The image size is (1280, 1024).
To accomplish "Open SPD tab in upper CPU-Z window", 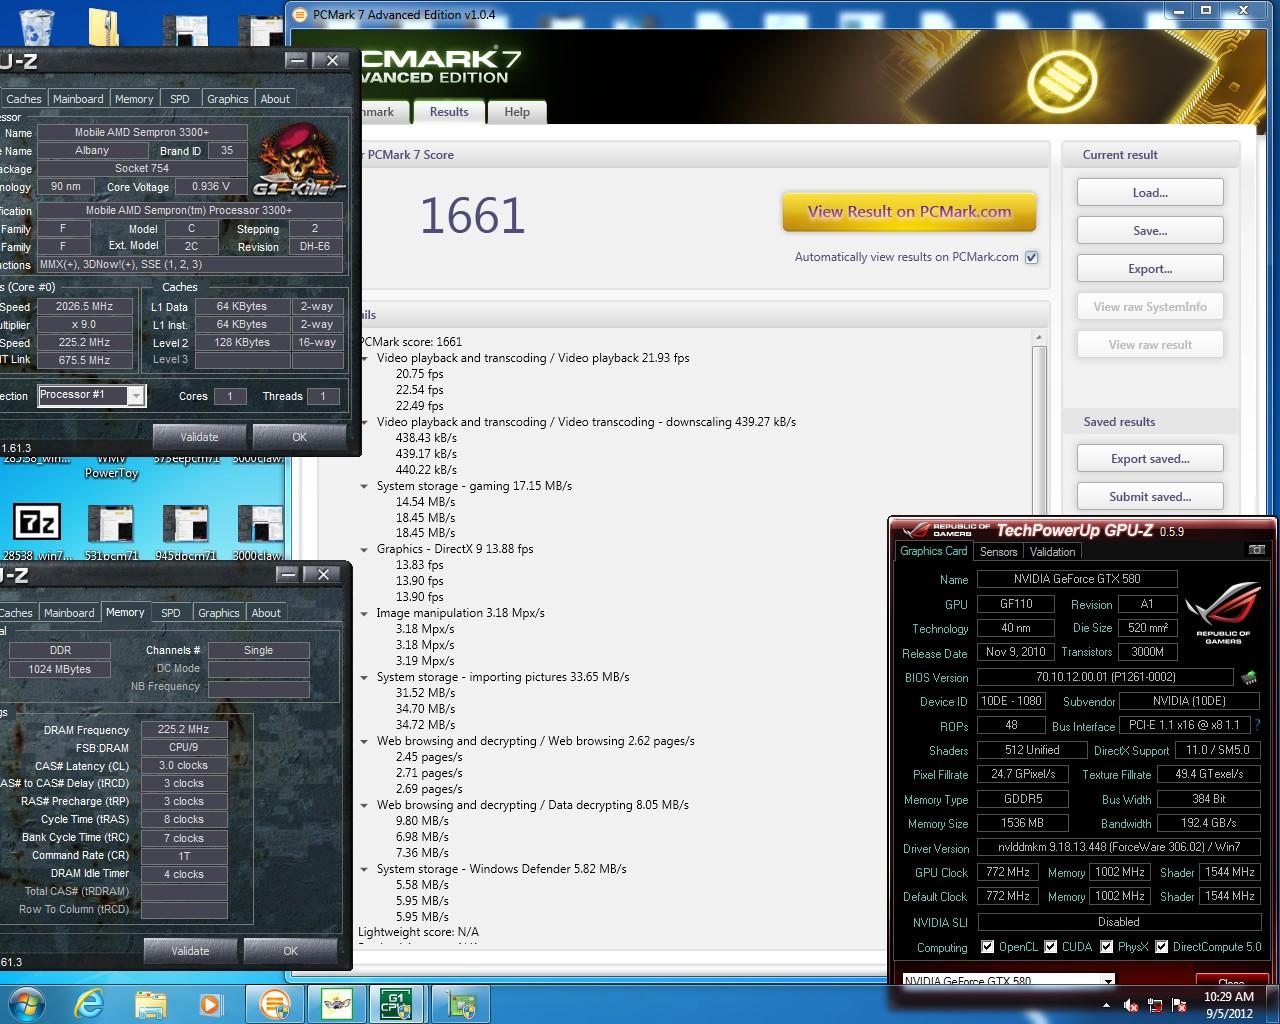I will click(x=180, y=99).
